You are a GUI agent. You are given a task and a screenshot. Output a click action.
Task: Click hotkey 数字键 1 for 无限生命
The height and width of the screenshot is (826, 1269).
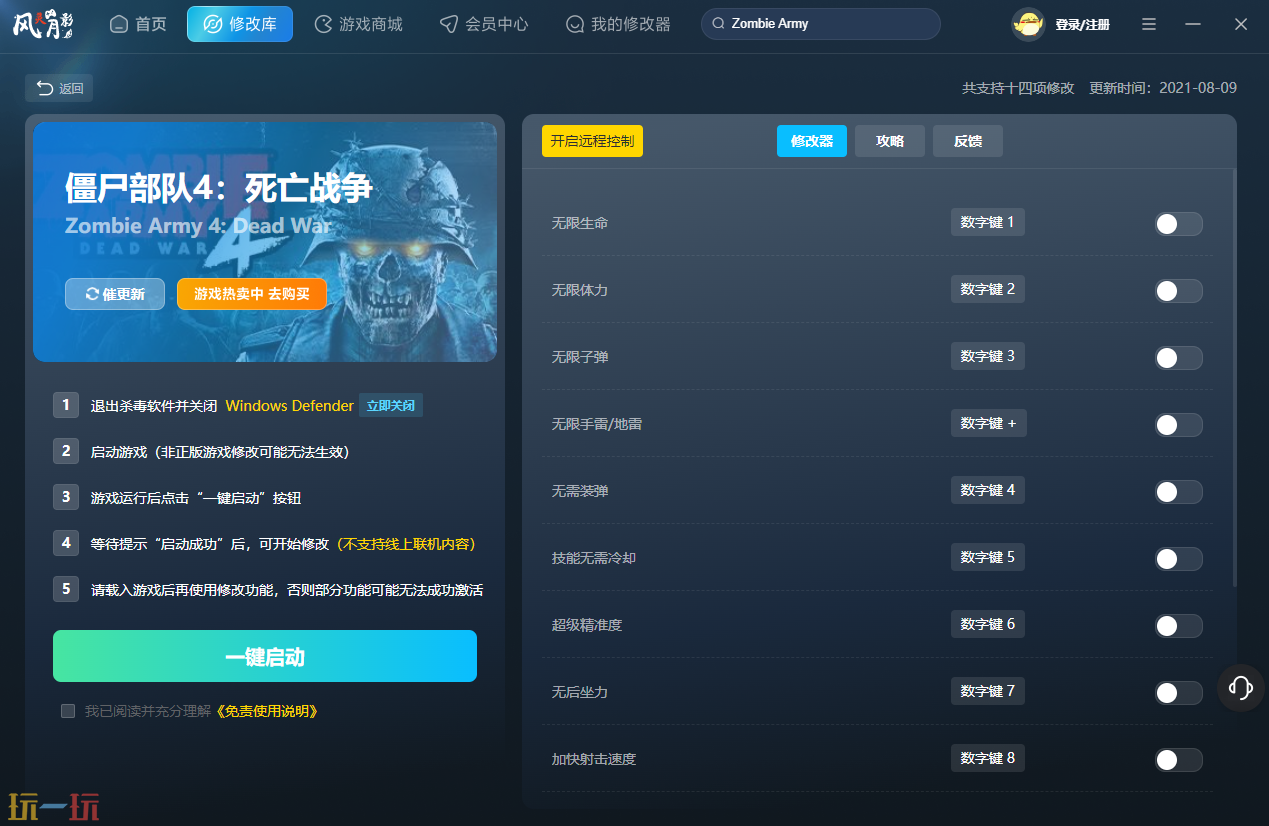point(988,222)
